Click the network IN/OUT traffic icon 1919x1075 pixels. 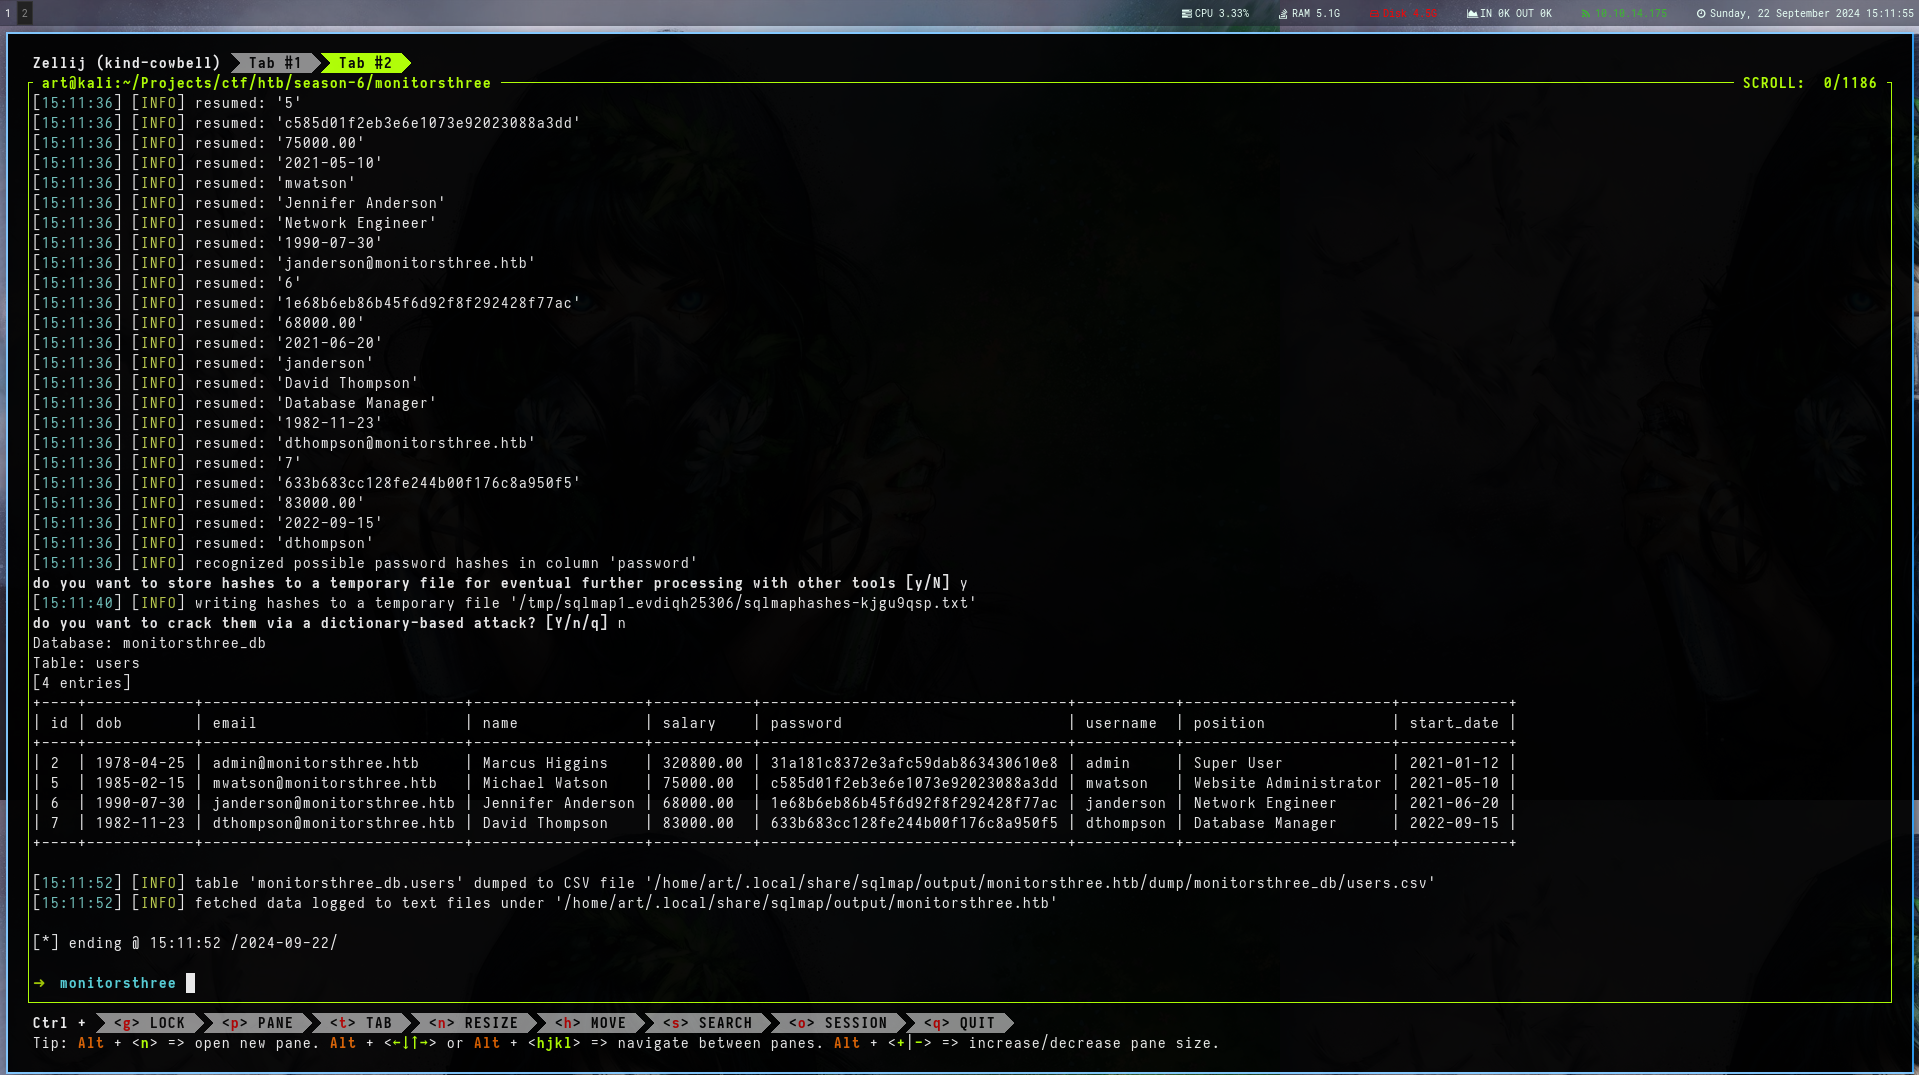[1472, 14]
